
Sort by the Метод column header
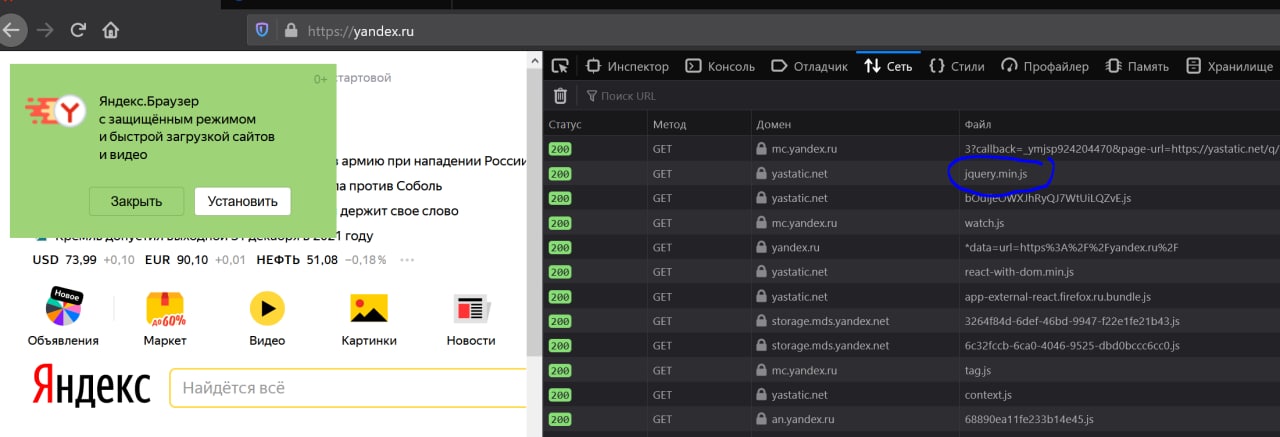pyautogui.click(x=699, y=124)
